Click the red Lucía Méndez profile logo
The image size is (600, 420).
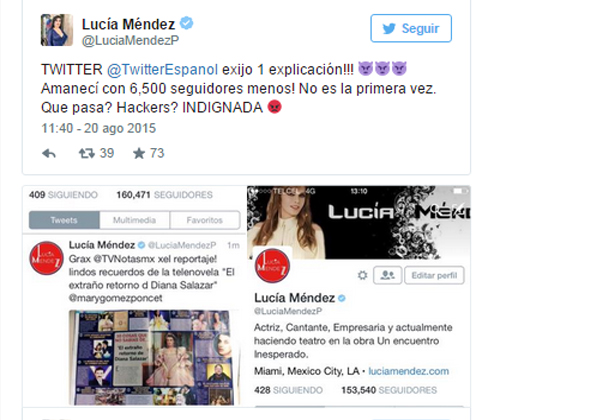coord(272,265)
